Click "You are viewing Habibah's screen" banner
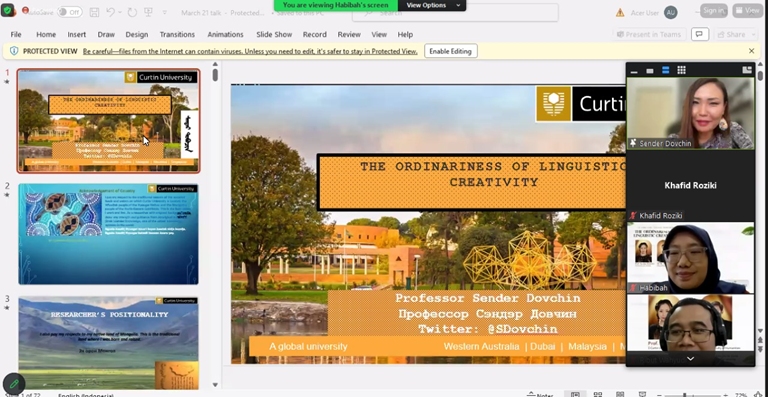Screen dimensions: 768x397 coord(336,5)
